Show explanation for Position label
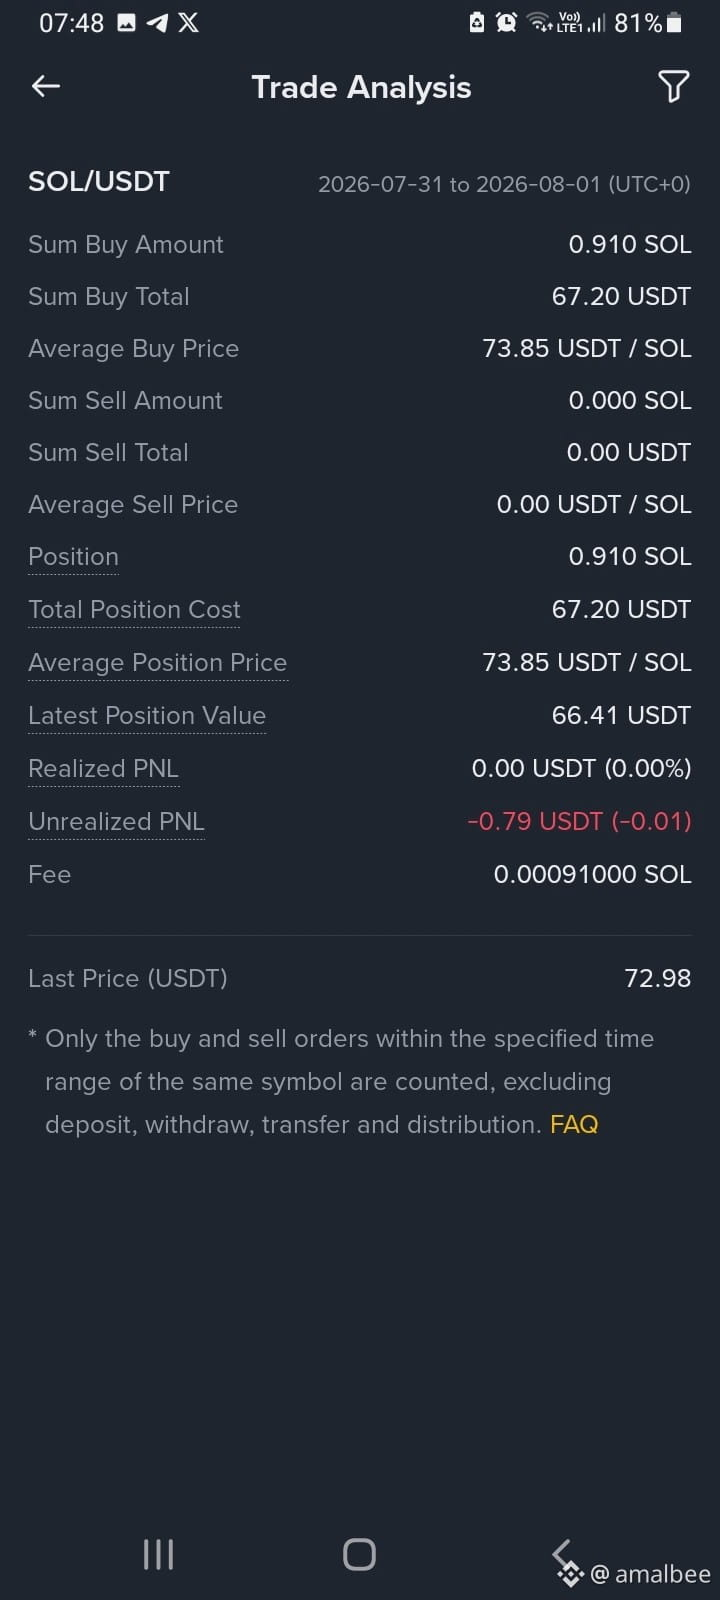 [x=73, y=557]
